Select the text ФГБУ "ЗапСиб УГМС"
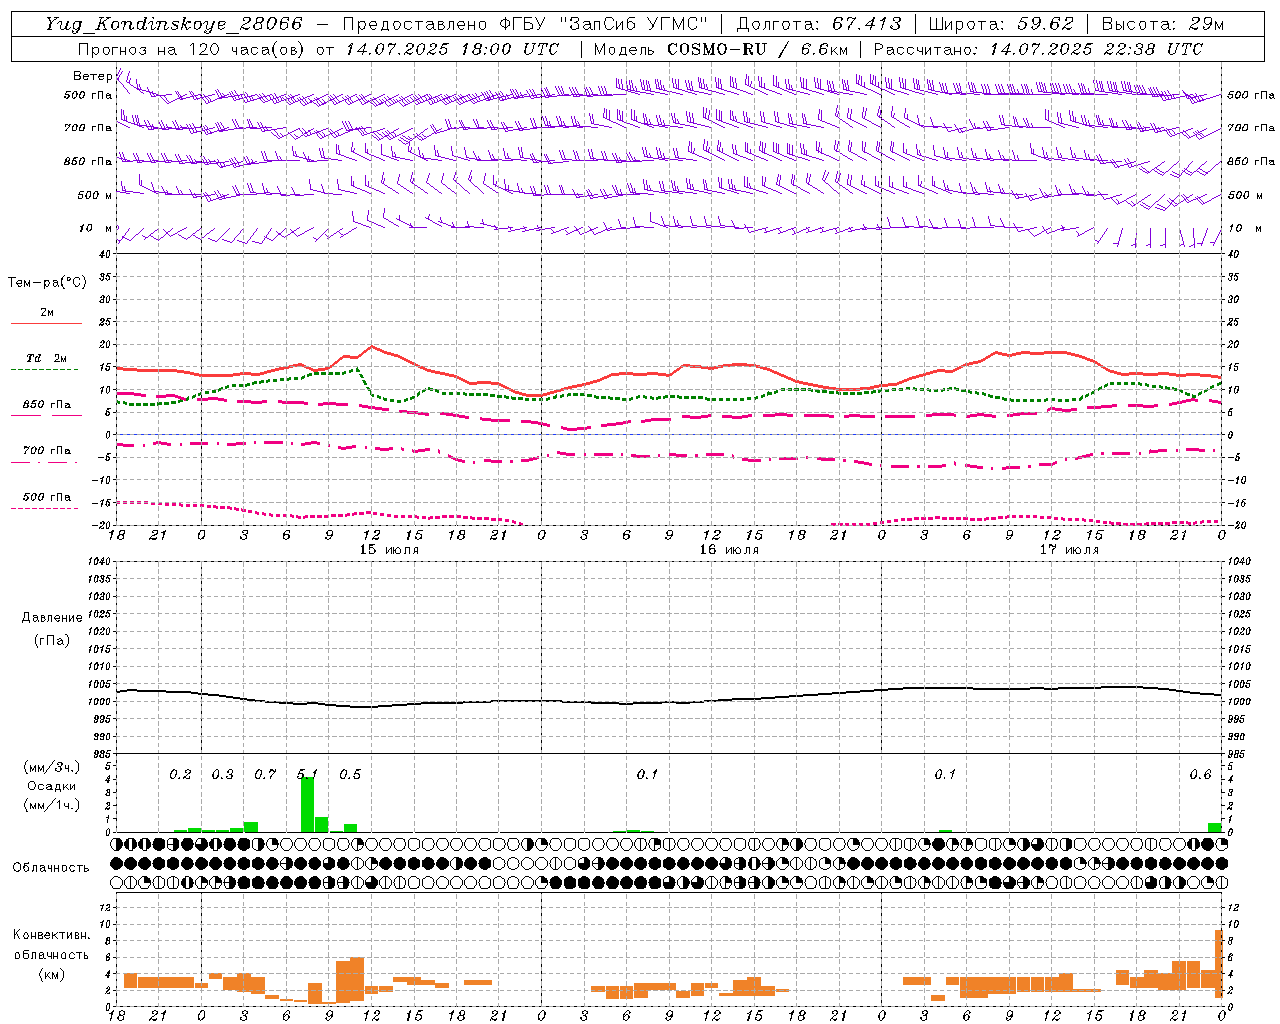This screenshot has height=1024, width=1280. [604, 24]
